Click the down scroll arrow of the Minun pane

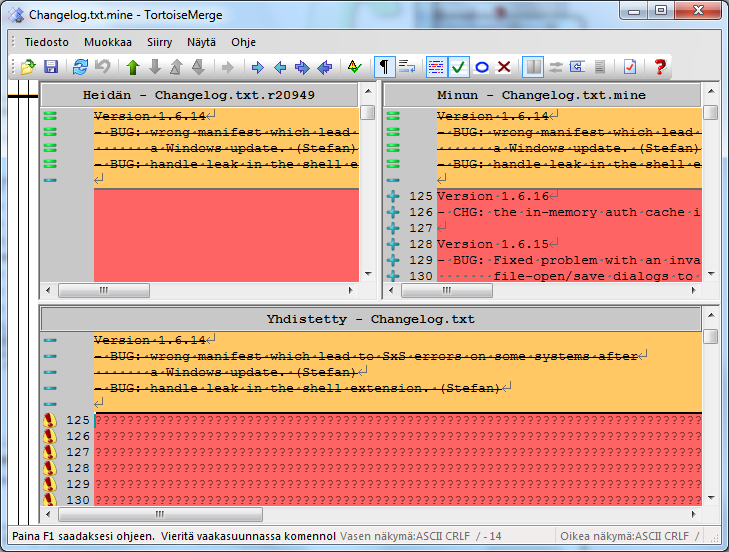pos(711,274)
